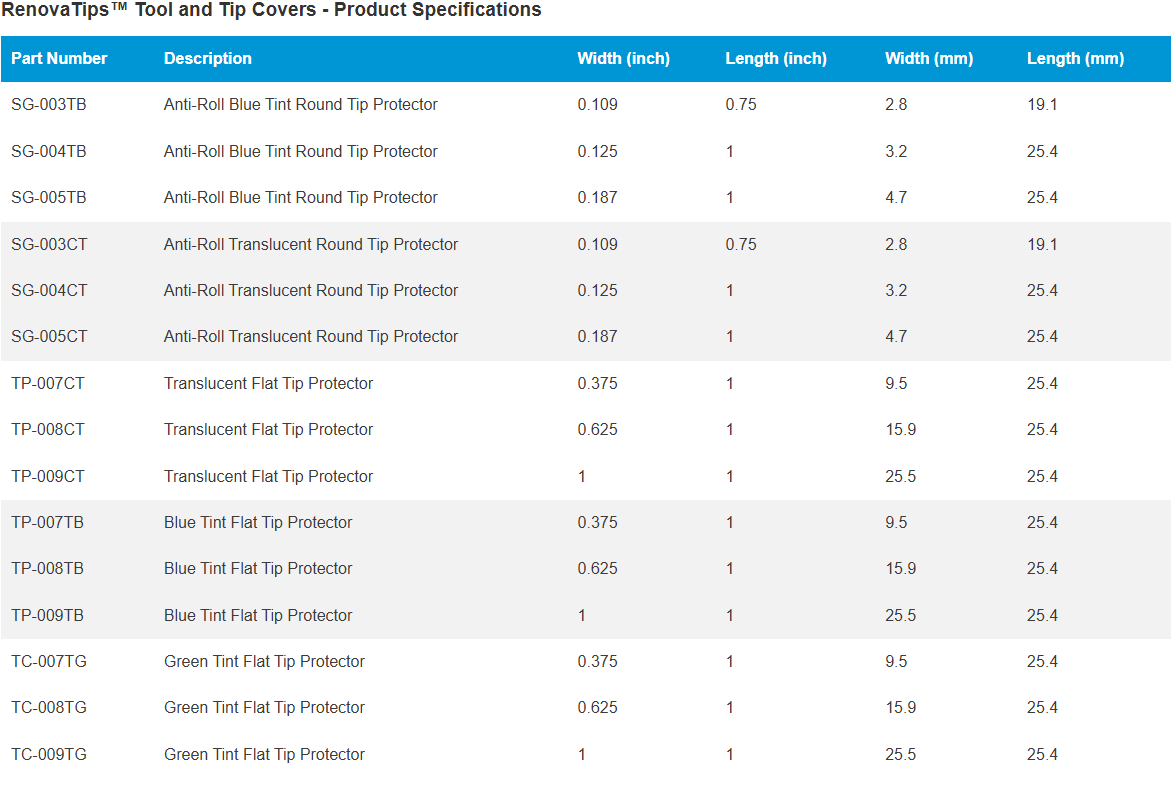Click the Length (mm) column header

pos(1075,59)
